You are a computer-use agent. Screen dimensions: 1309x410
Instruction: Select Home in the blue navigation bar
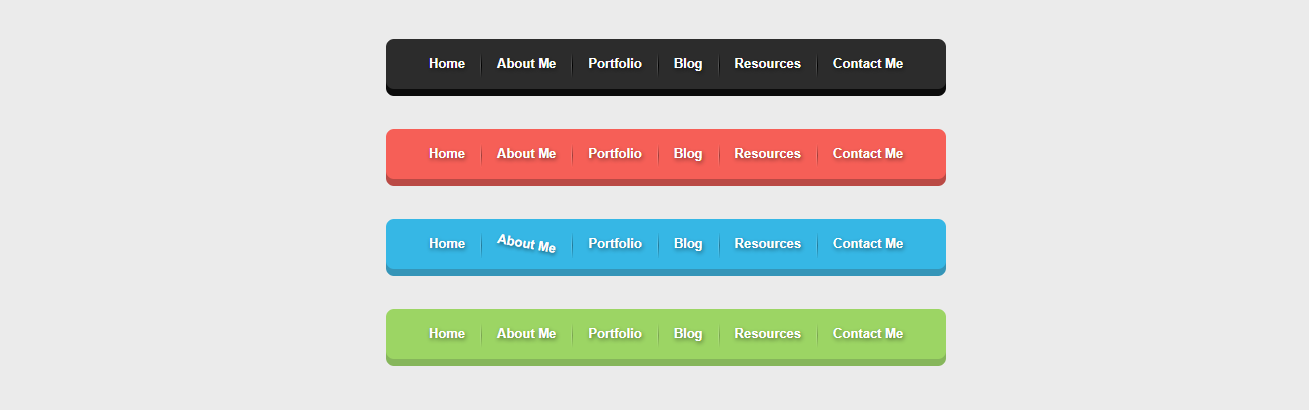[x=447, y=244]
